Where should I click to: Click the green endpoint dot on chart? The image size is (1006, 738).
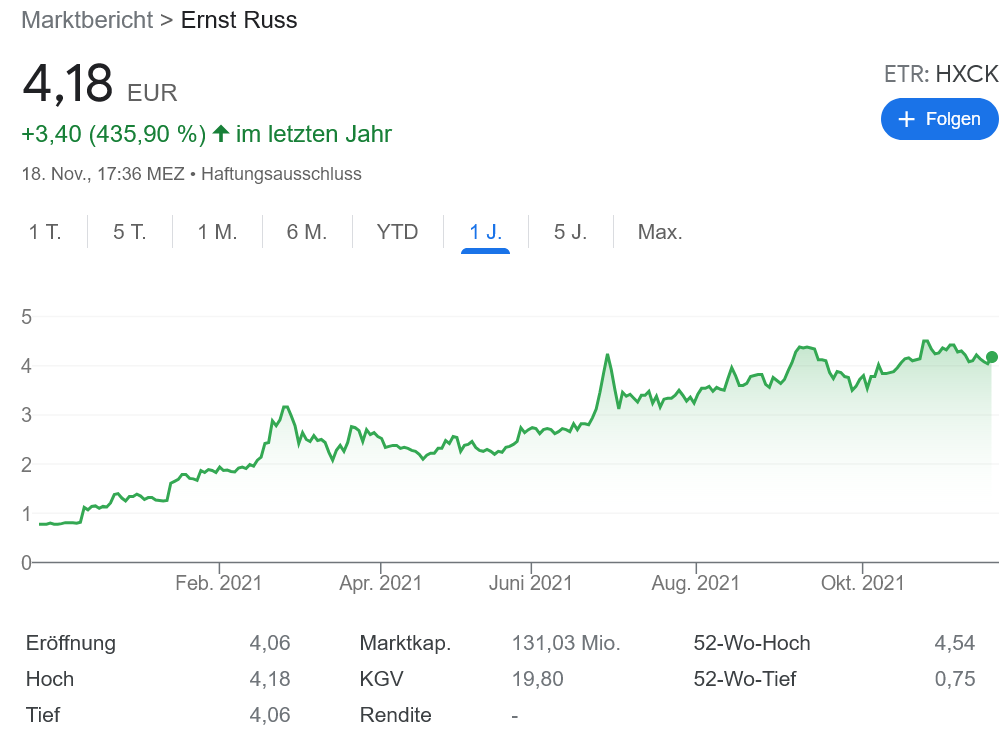pyautogui.click(x=991, y=357)
